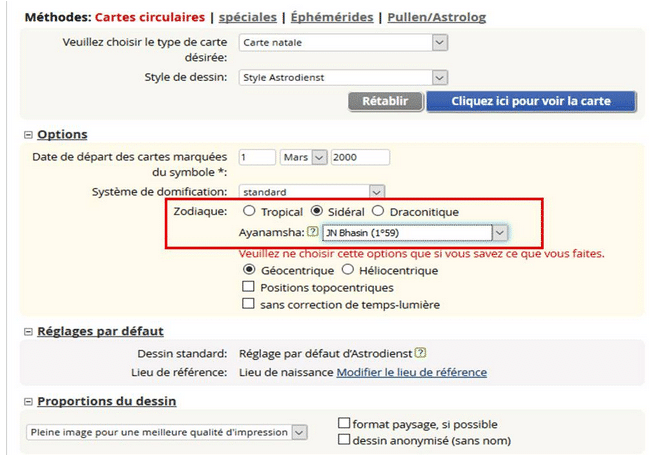667x458 pixels.
Task: Open the Éphémérides methods tab
Action: (x=332, y=17)
